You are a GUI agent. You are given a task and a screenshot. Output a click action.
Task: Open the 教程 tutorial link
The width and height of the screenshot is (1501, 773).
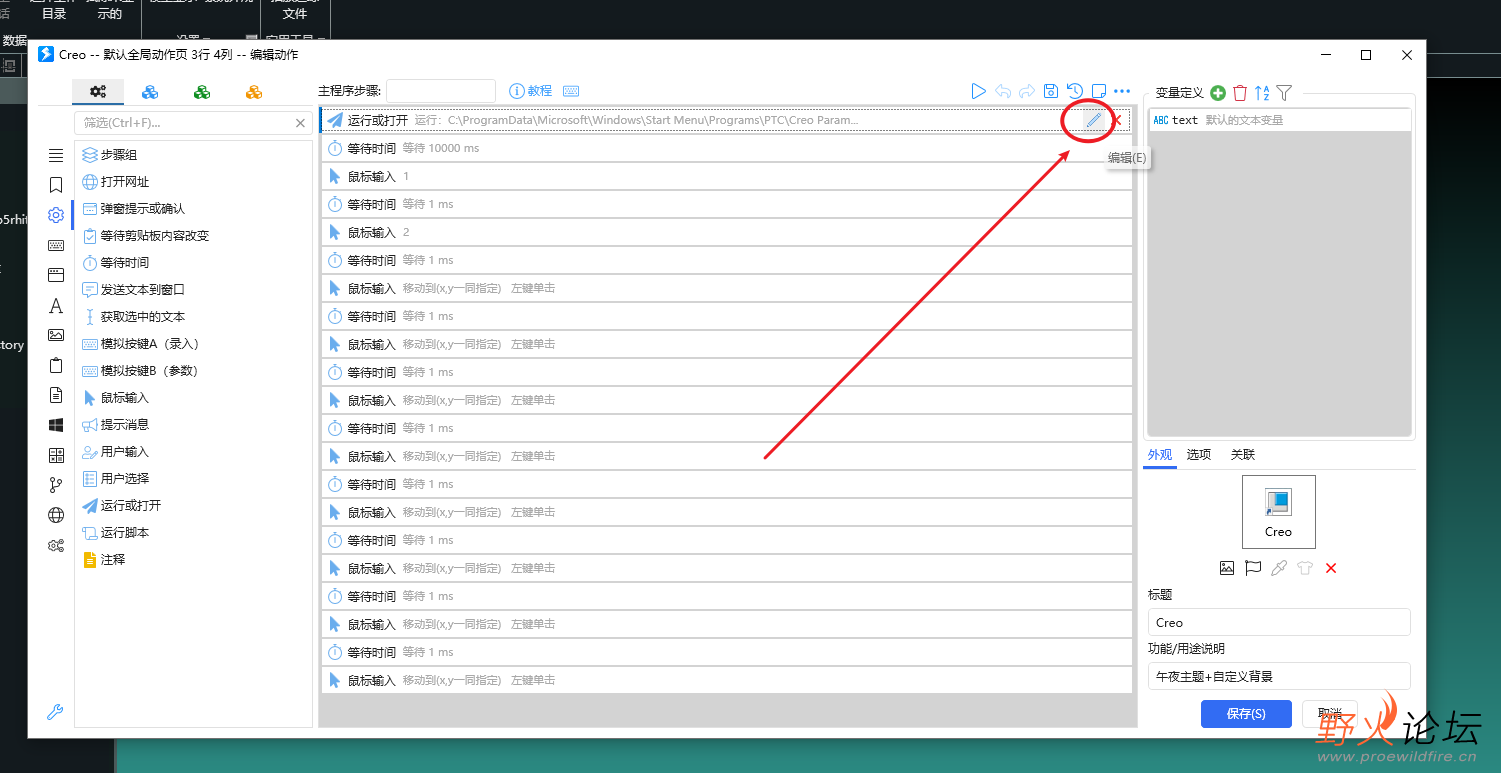531,91
